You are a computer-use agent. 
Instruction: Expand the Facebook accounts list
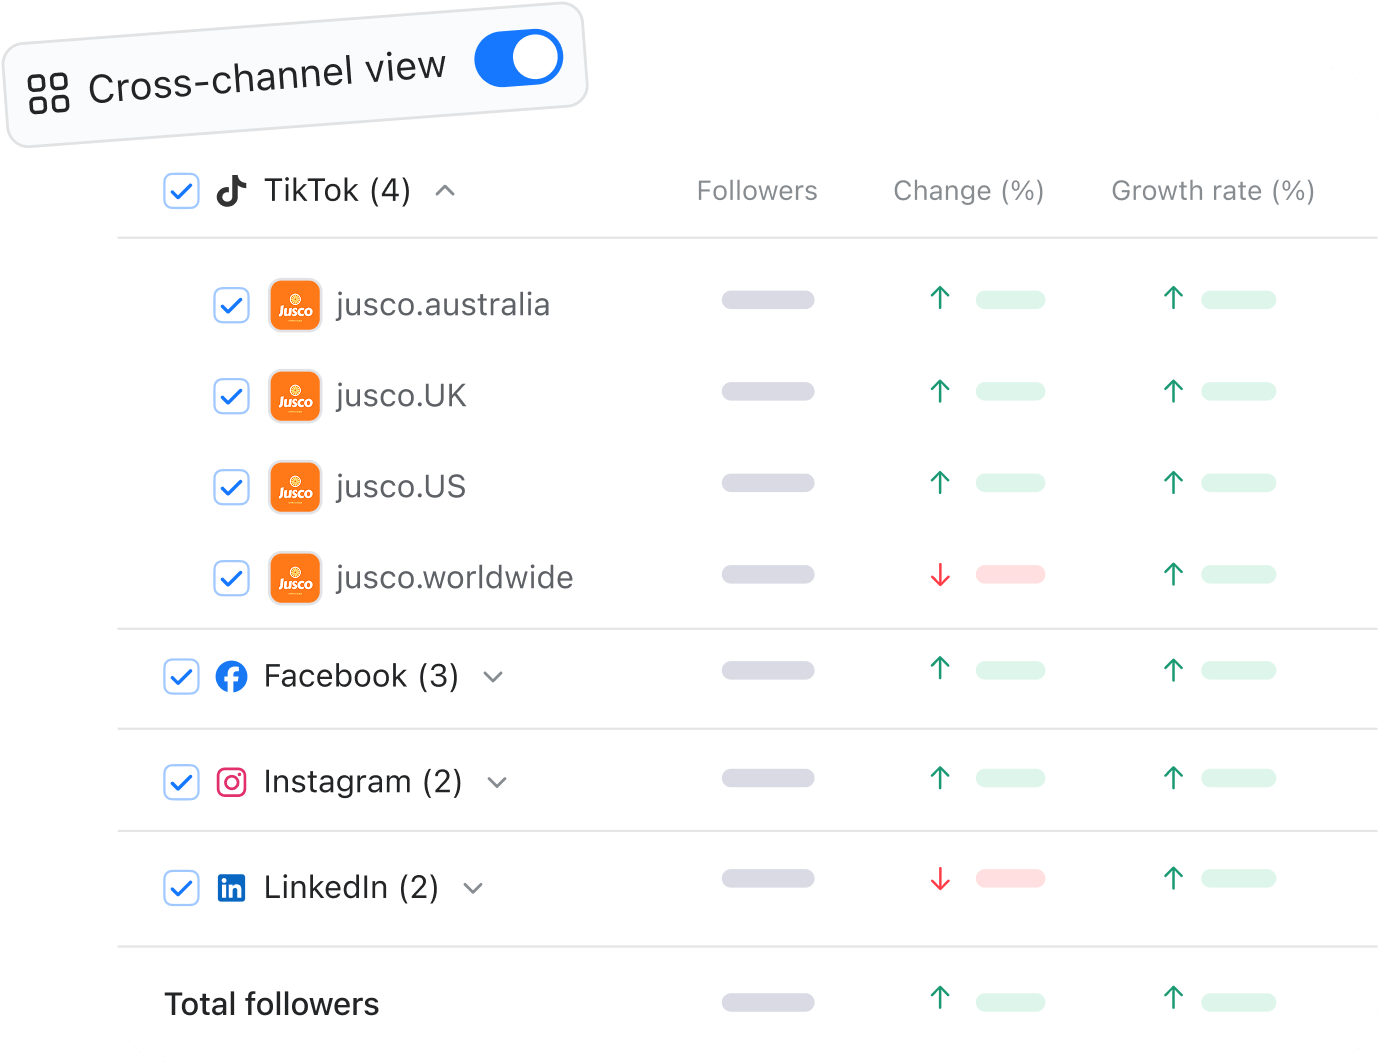coord(493,677)
